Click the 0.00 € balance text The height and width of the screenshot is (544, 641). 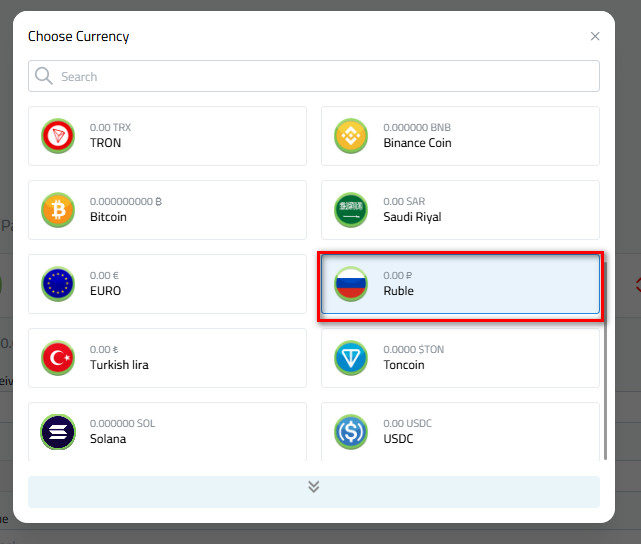pos(104,275)
